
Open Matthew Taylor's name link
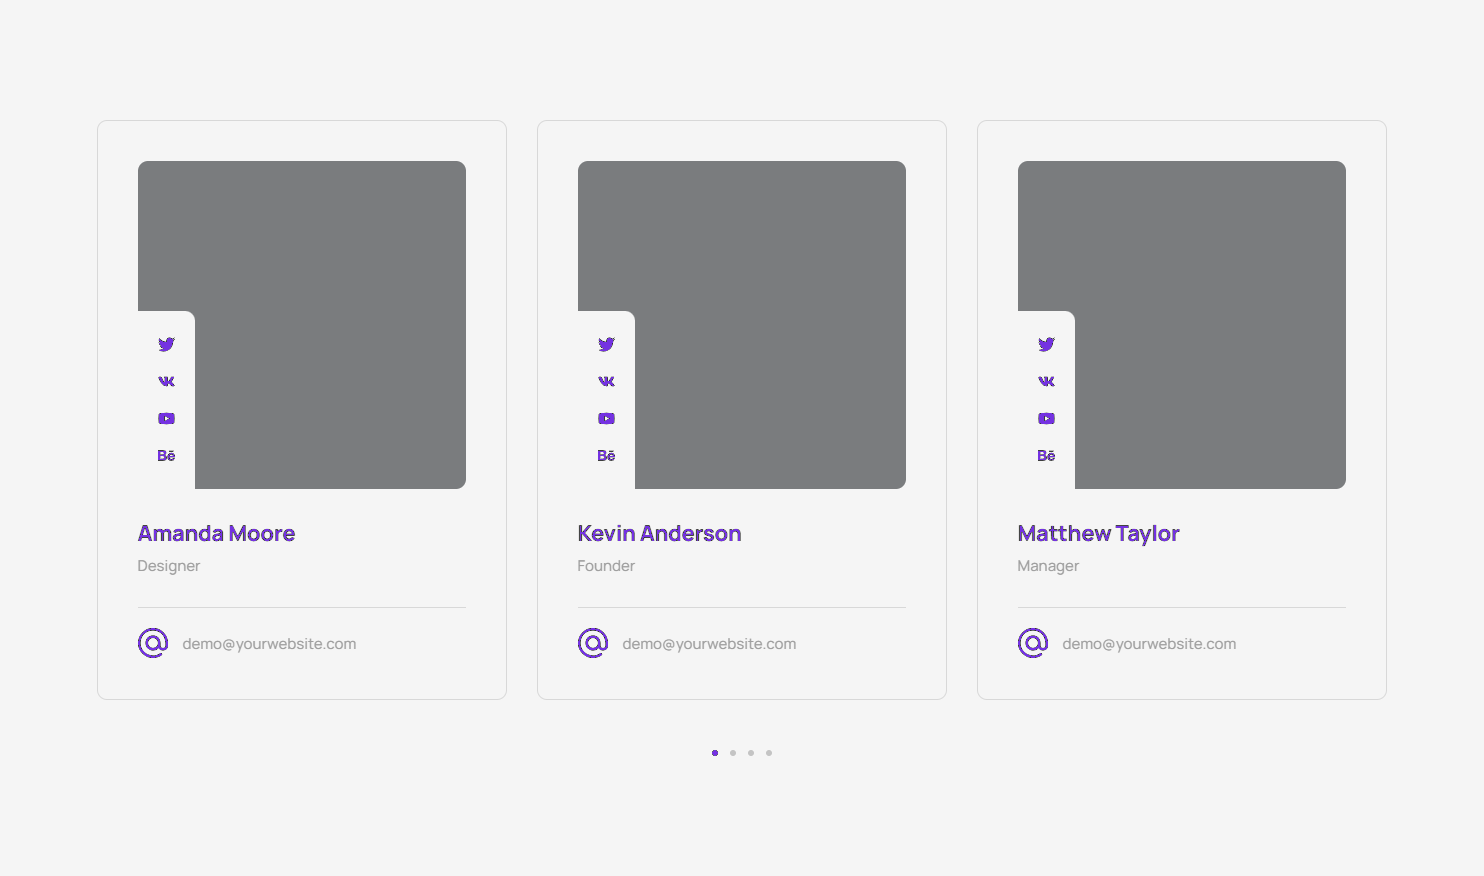click(1098, 534)
